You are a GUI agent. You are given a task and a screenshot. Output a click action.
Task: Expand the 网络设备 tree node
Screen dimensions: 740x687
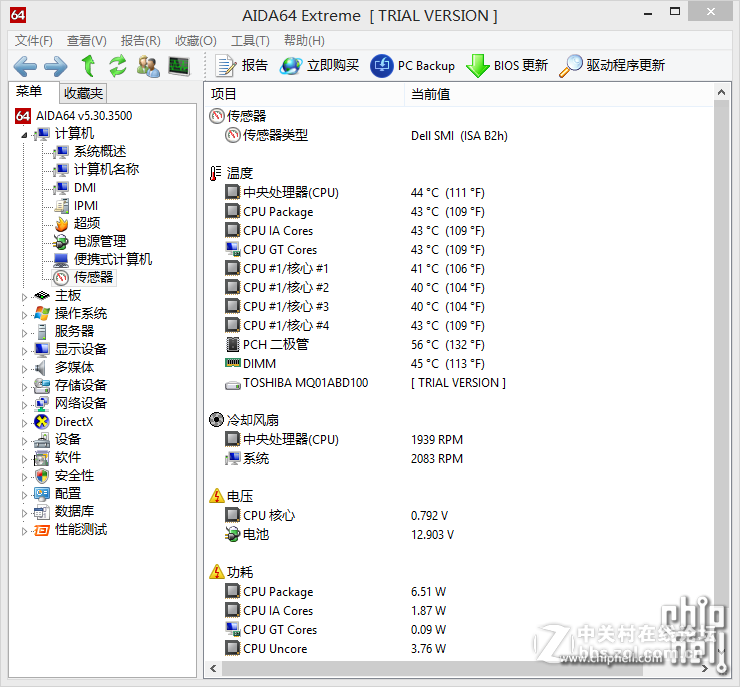coord(24,405)
